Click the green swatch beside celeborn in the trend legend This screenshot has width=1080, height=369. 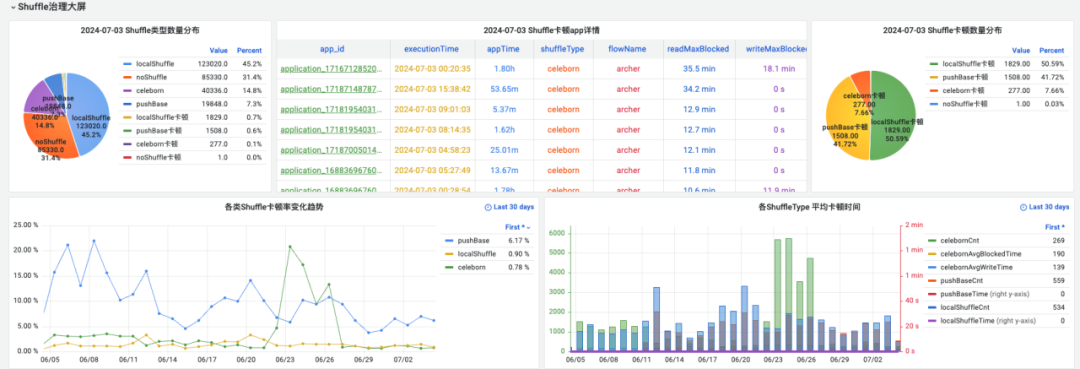[449, 267]
